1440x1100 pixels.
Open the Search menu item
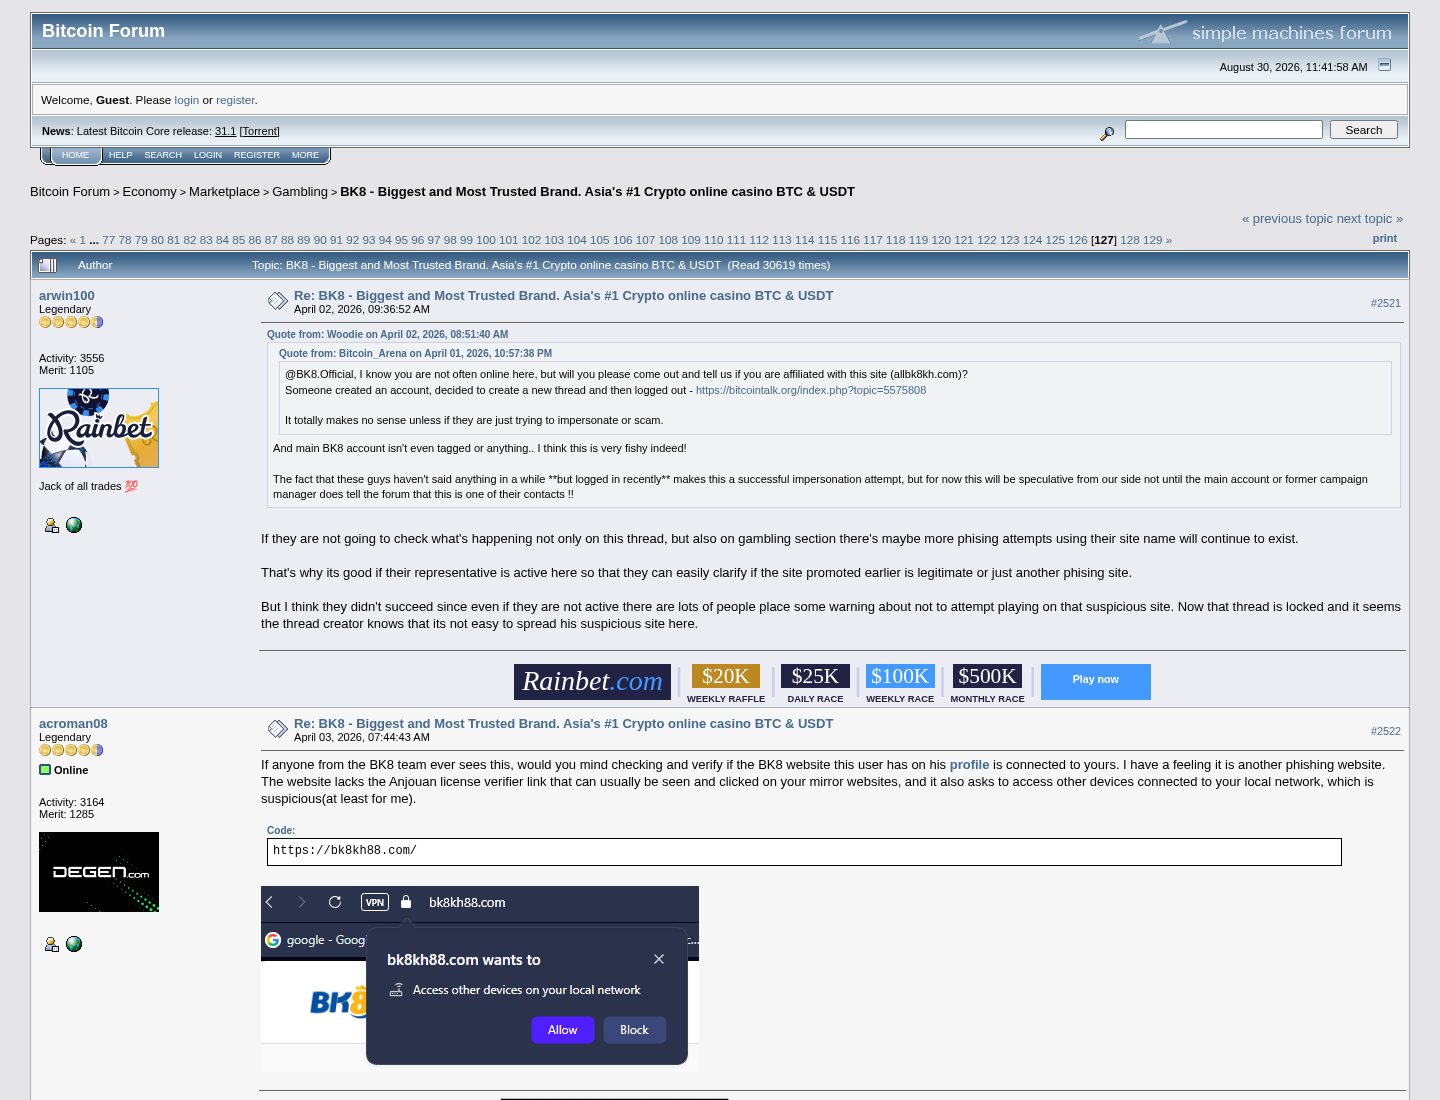coord(163,155)
